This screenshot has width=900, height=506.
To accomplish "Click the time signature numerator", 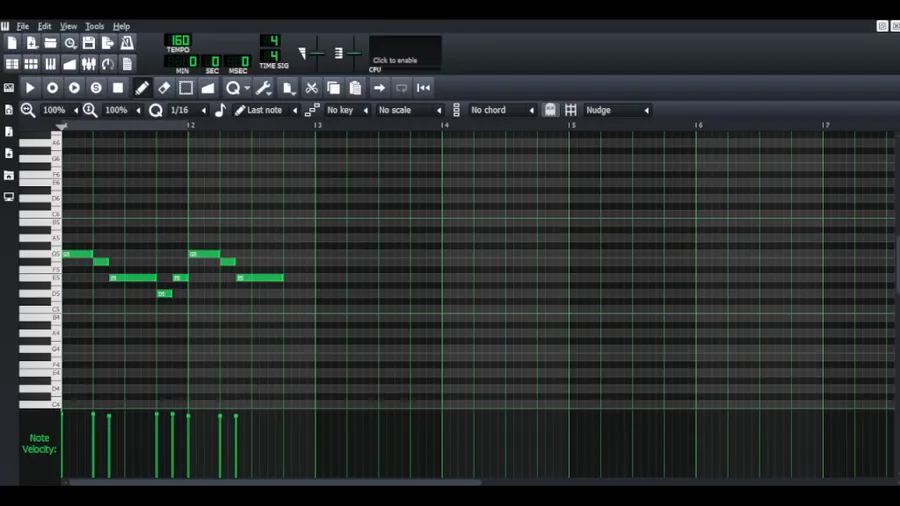I will pyautogui.click(x=270, y=40).
